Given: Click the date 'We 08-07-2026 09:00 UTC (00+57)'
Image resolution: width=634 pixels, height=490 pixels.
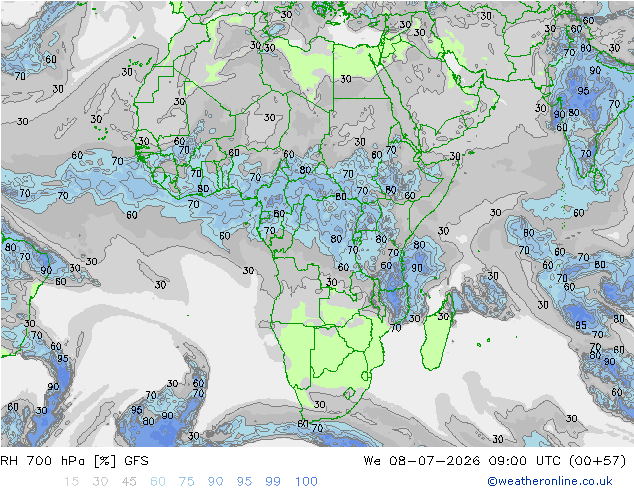Looking at the screenshot, I should pos(495,461).
